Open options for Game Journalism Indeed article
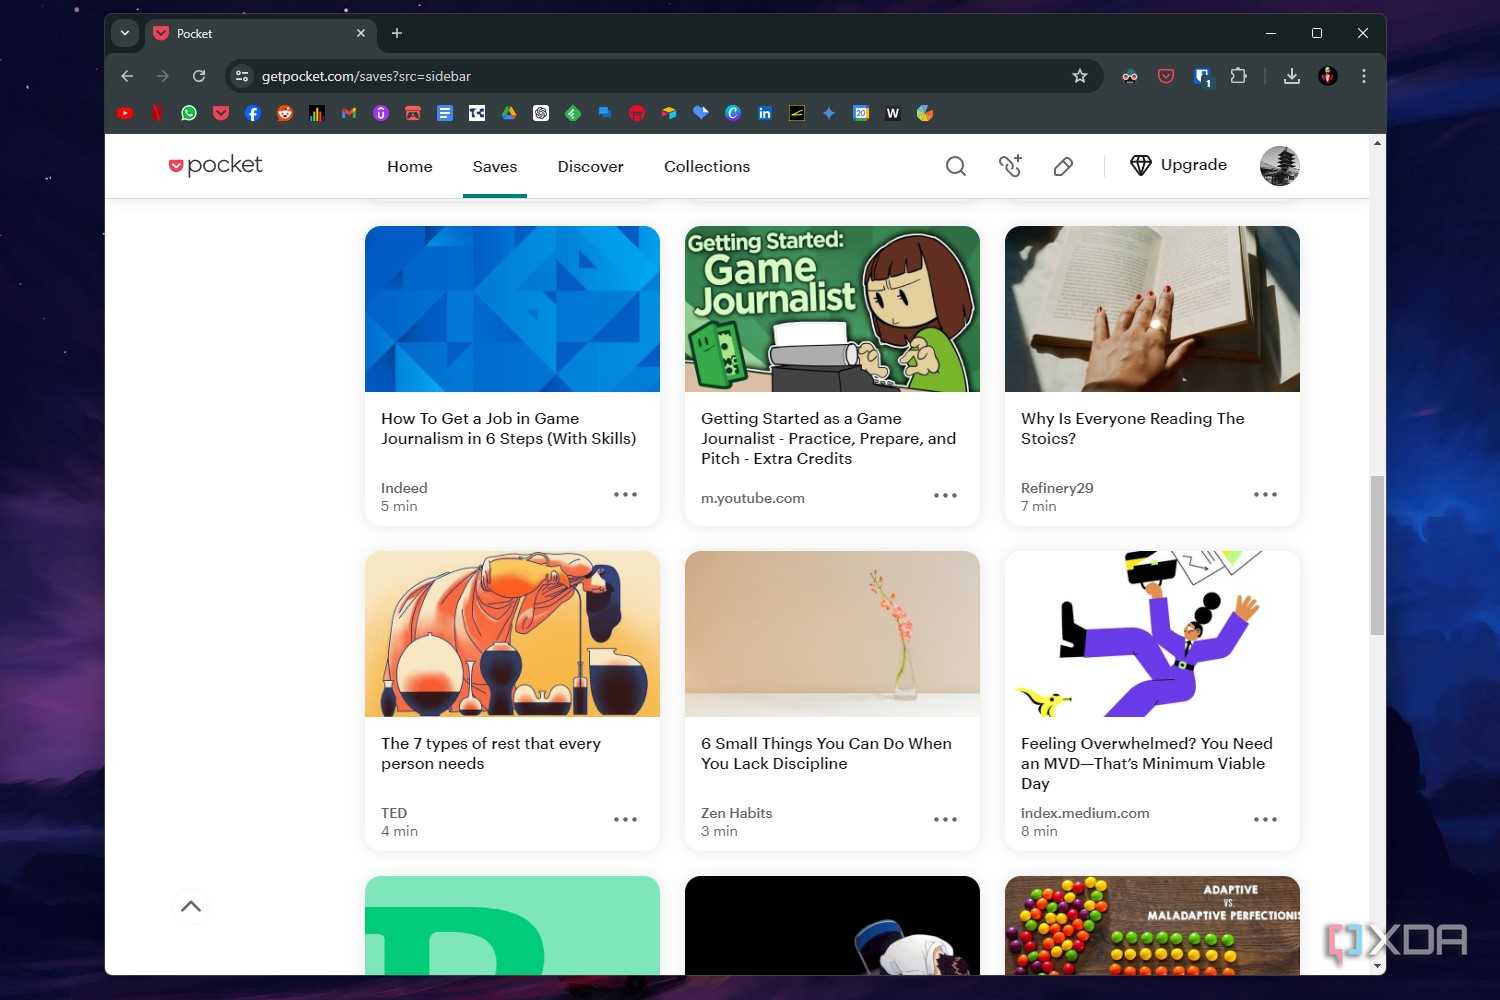1500x1000 pixels. coord(625,495)
